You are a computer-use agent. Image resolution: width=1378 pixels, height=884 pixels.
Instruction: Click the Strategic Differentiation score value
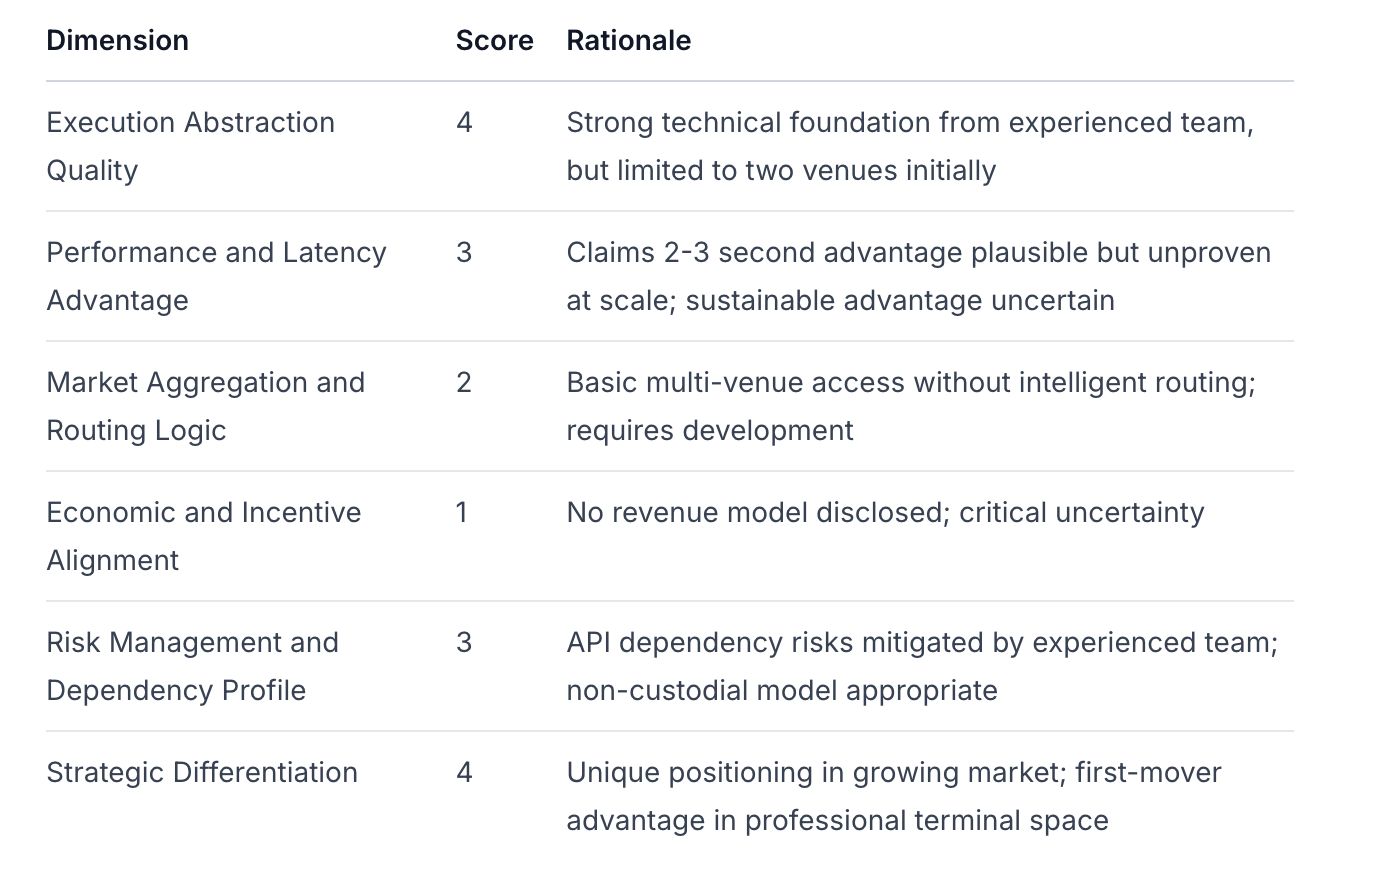[x=464, y=772]
